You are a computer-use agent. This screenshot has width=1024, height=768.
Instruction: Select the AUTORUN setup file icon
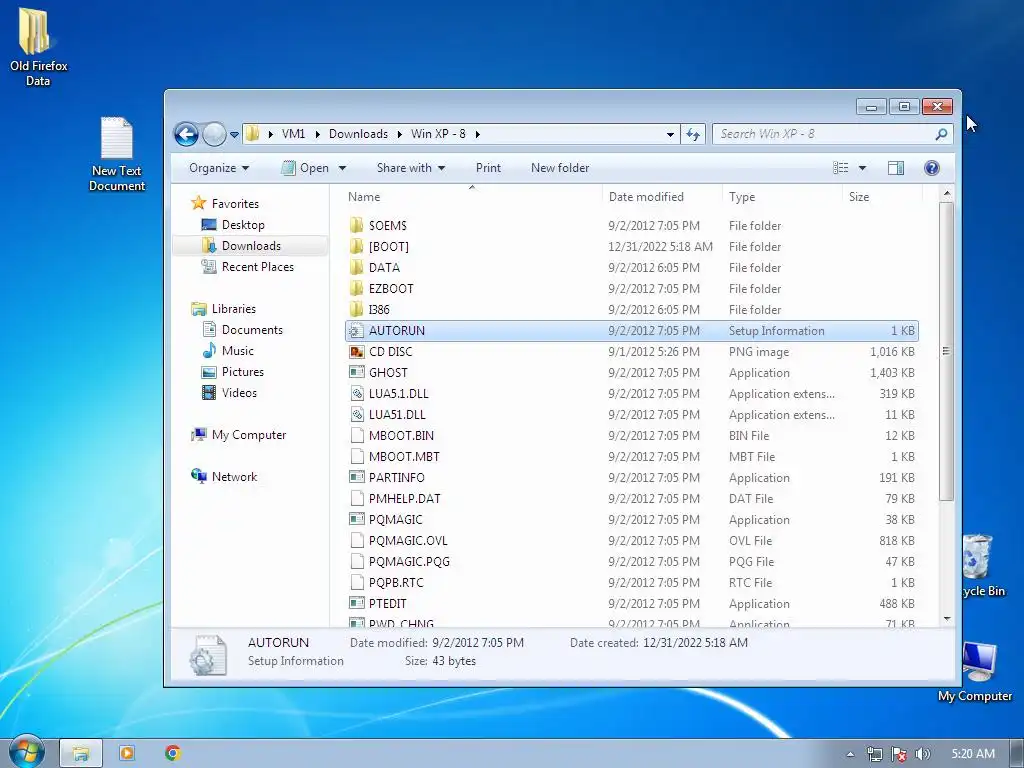point(357,330)
